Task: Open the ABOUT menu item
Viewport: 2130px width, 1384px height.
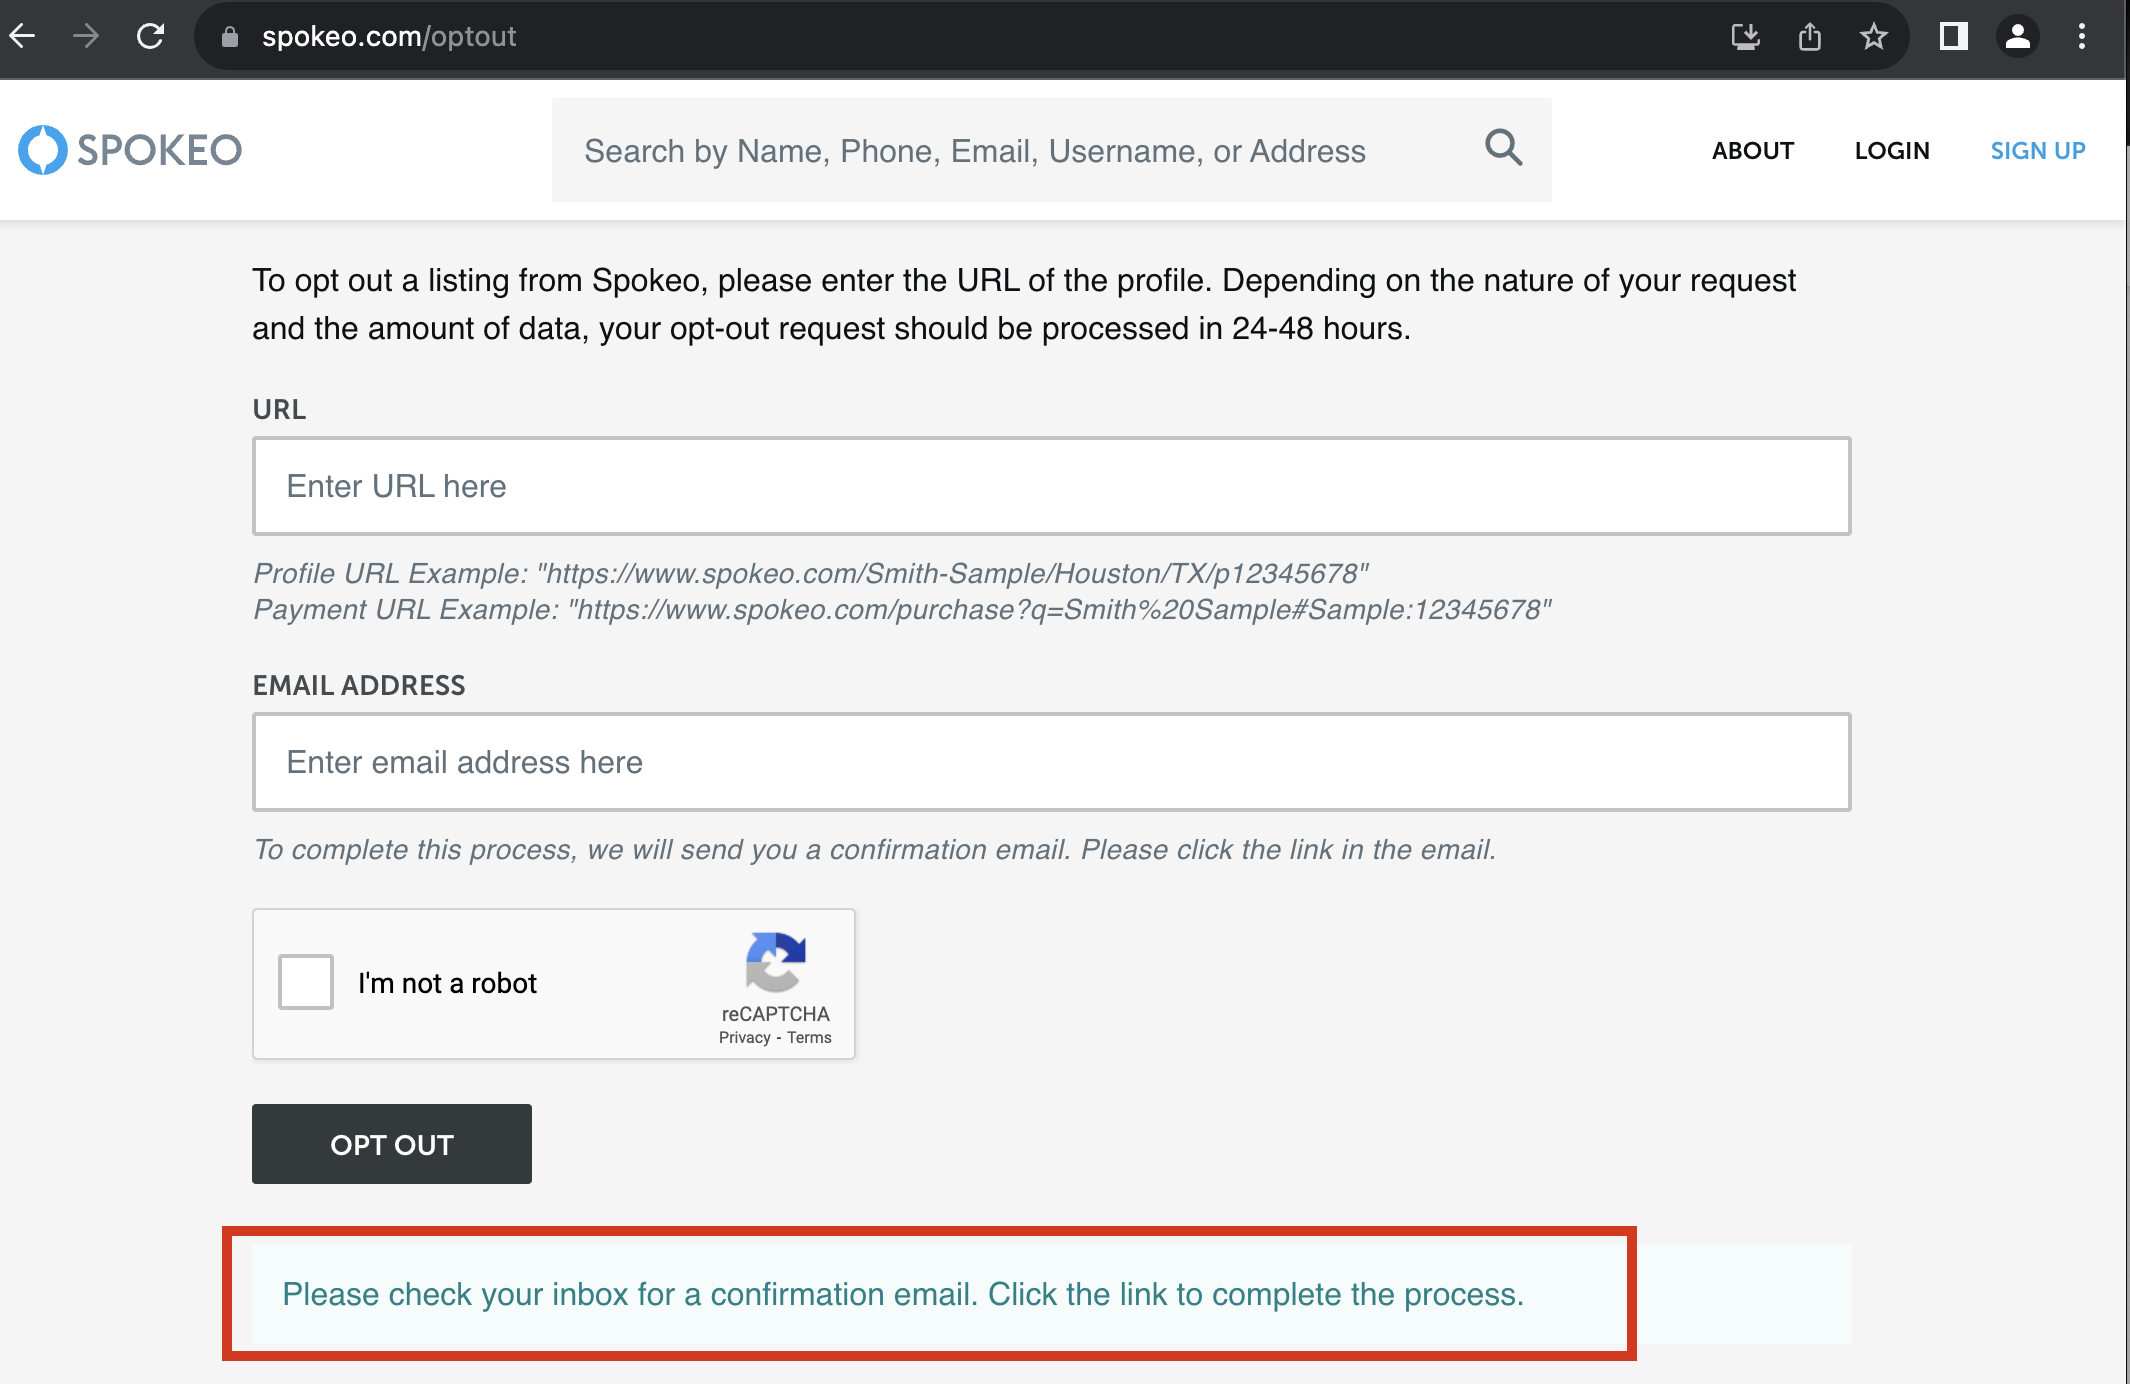Action: [x=1752, y=150]
